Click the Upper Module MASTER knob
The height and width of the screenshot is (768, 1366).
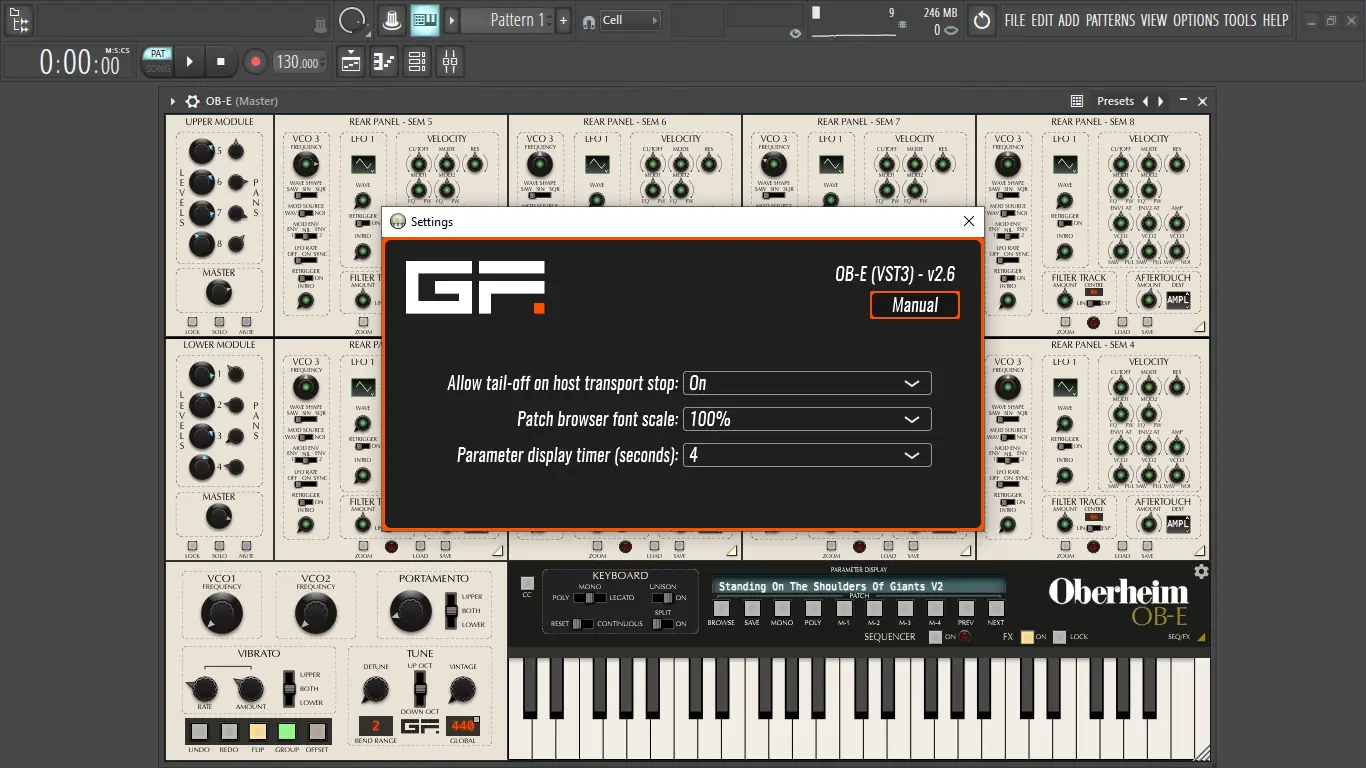click(x=218, y=292)
